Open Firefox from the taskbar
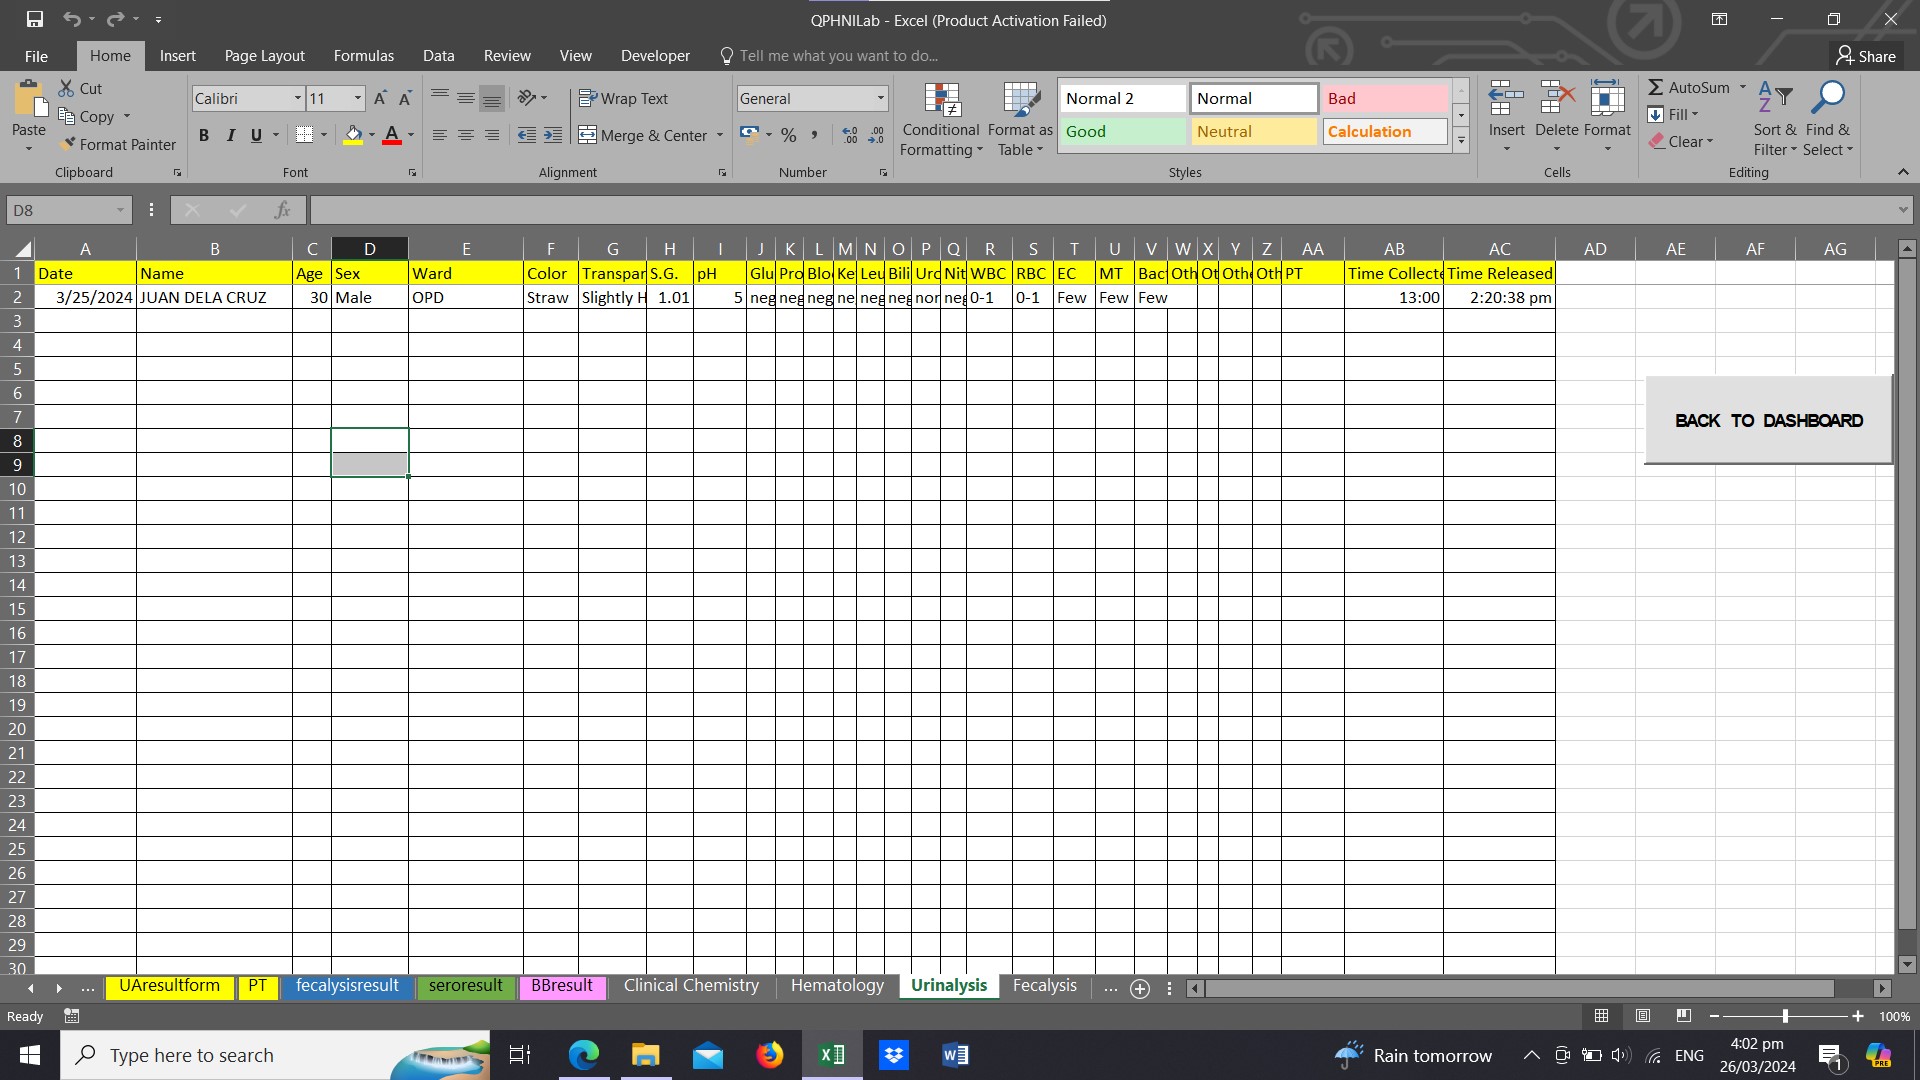This screenshot has height=1080, width=1920. (x=769, y=1055)
